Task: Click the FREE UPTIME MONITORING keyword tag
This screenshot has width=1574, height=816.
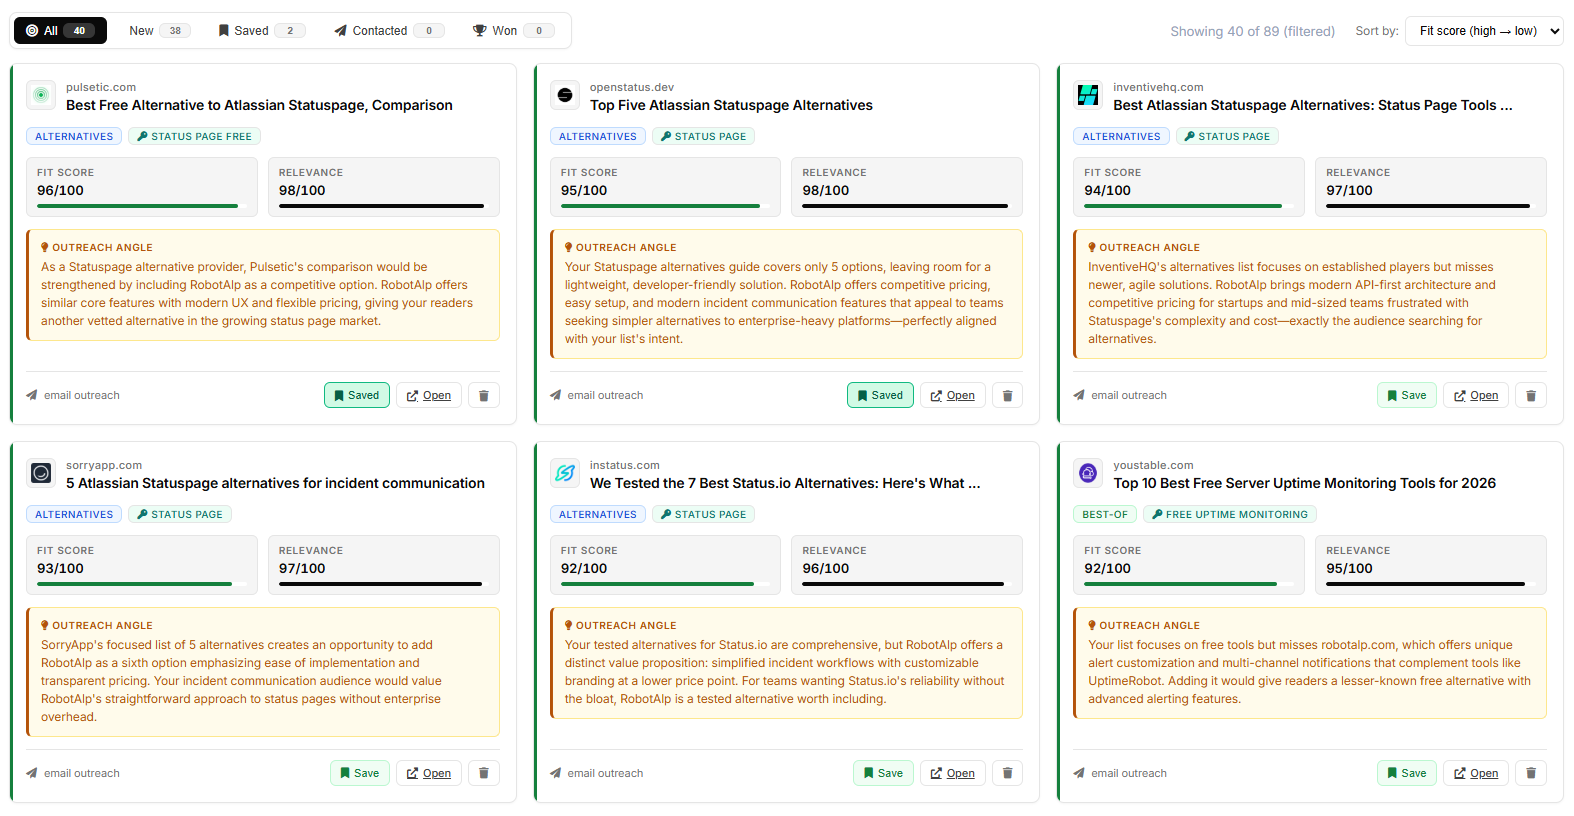Action: pyautogui.click(x=1230, y=514)
